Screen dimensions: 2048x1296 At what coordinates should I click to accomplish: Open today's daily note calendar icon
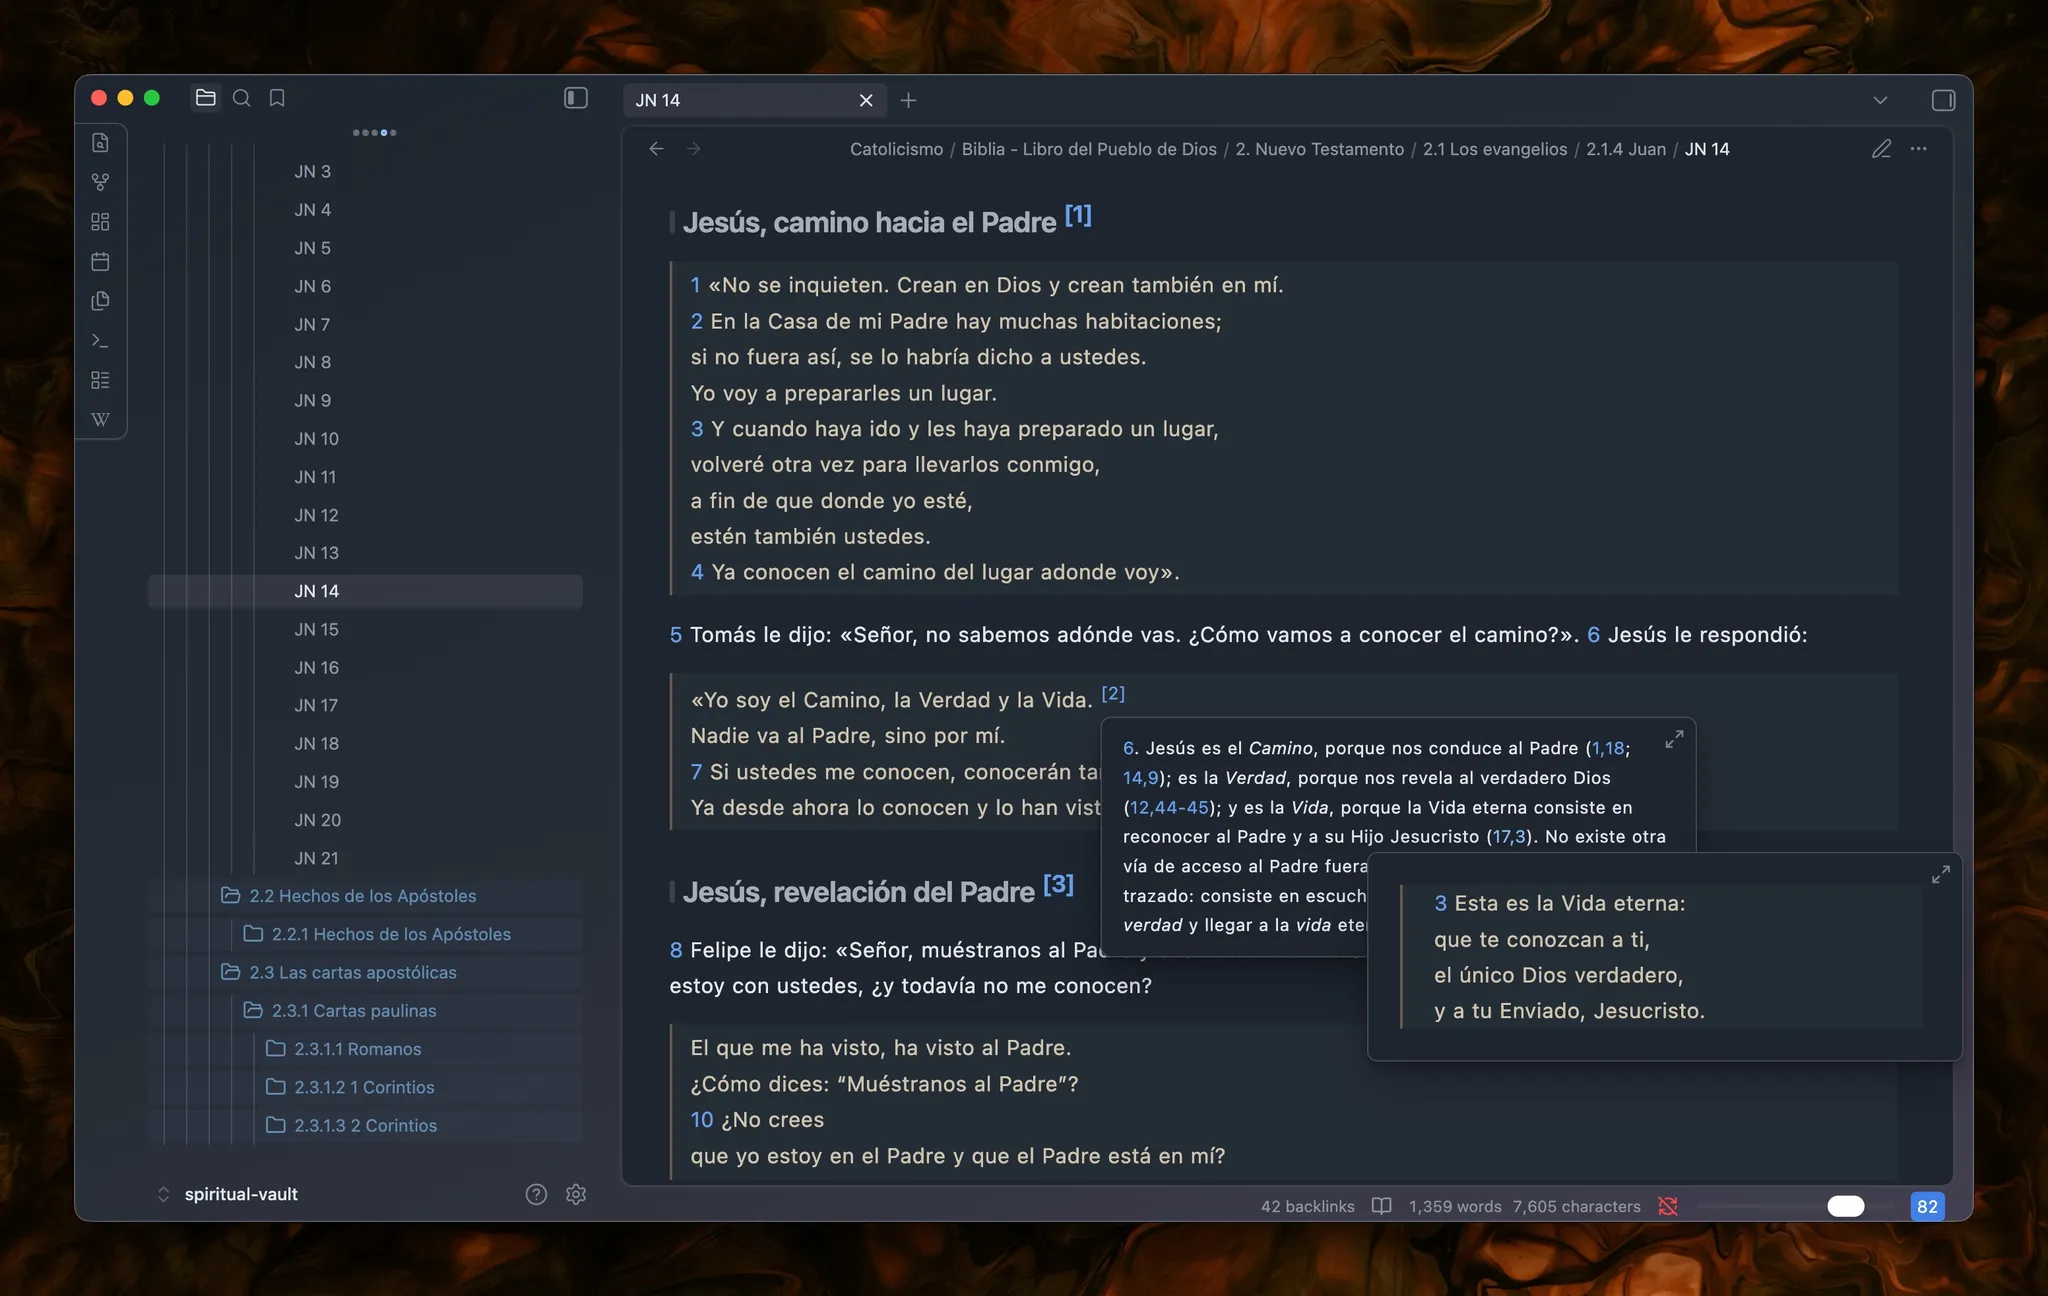tap(100, 261)
